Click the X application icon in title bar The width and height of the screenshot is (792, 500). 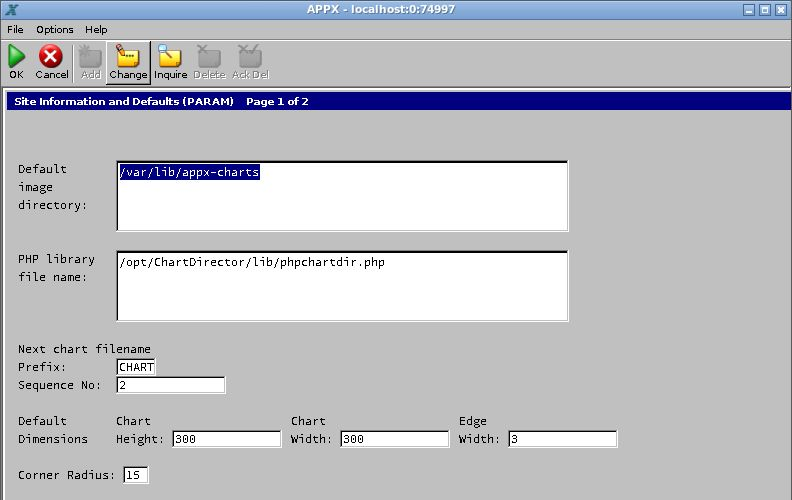click(12, 9)
